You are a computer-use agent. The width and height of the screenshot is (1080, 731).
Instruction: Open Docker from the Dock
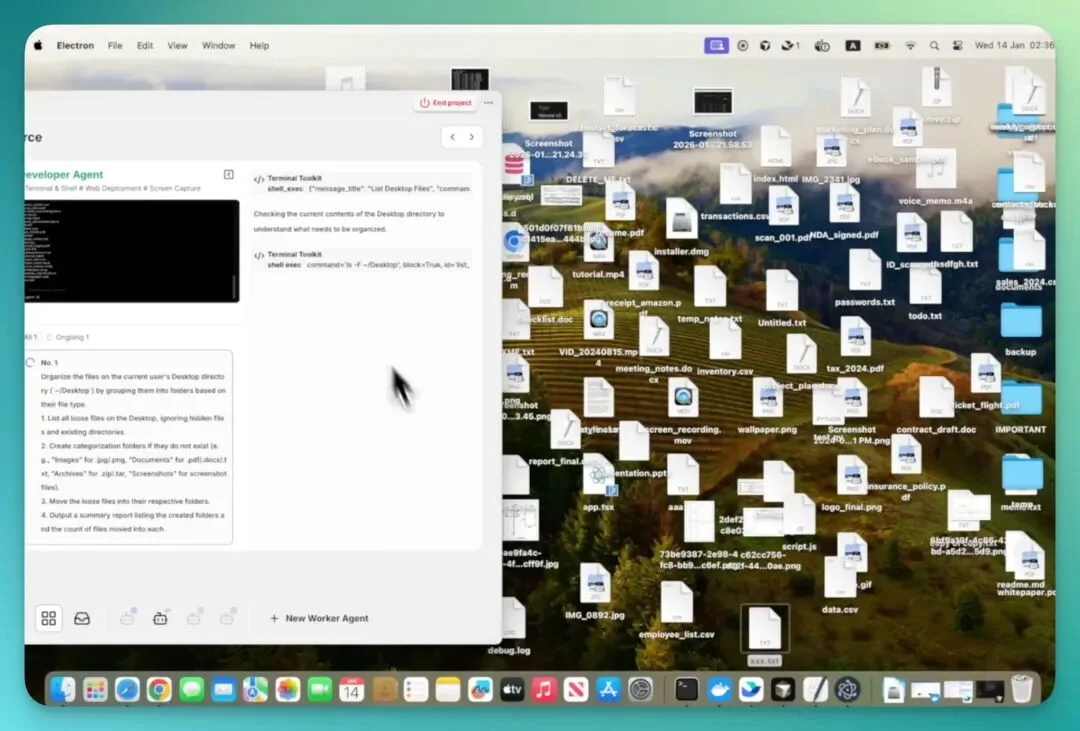718,689
